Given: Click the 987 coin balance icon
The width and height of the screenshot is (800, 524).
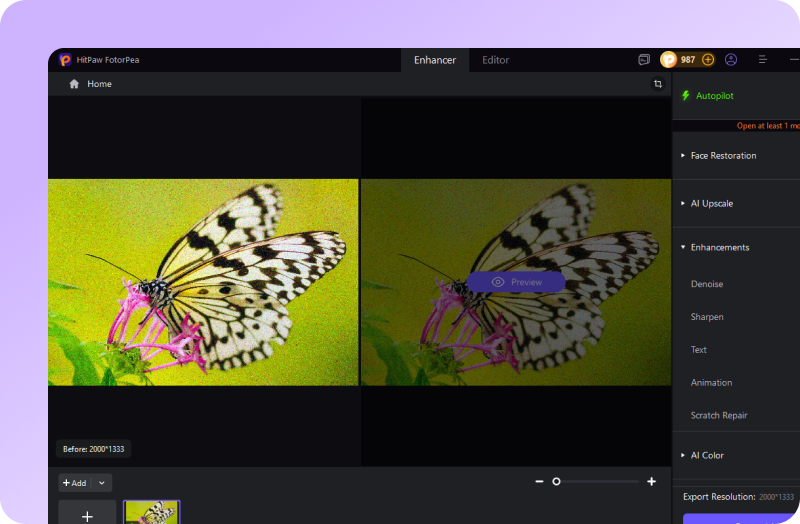Looking at the screenshot, I should 668,60.
